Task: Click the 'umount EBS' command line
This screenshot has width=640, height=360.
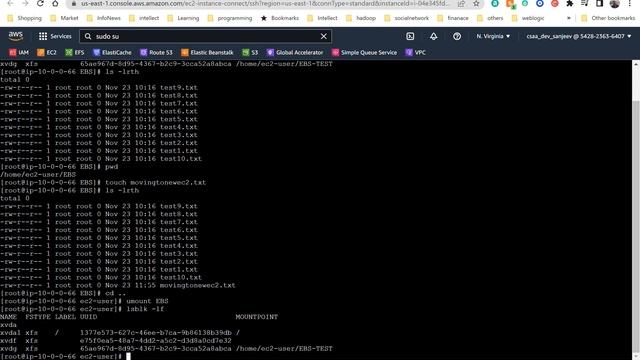Action: (x=84, y=301)
